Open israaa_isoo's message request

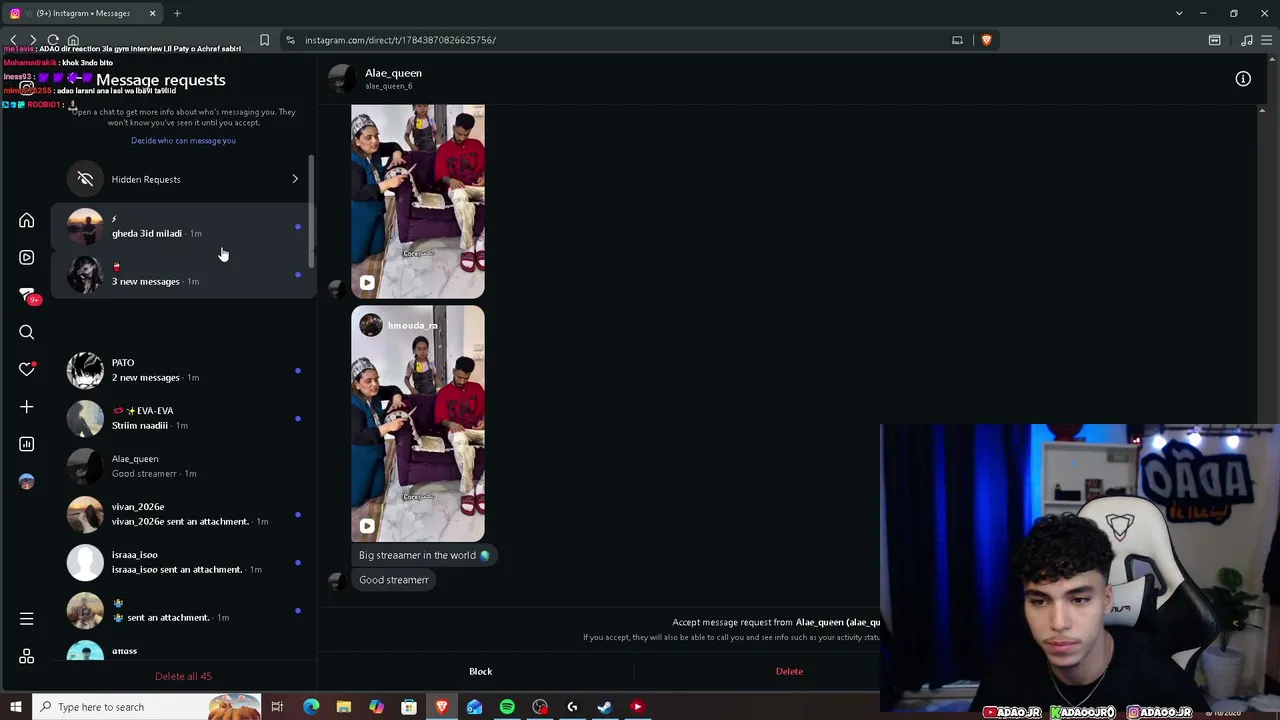pos(184,562)
